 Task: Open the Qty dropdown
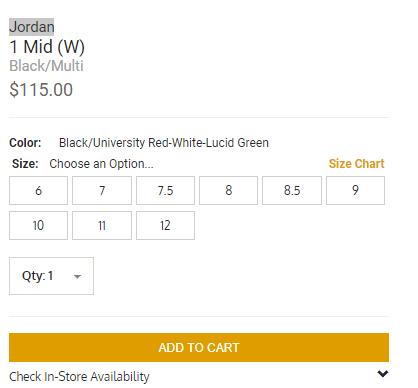(51, 276)
